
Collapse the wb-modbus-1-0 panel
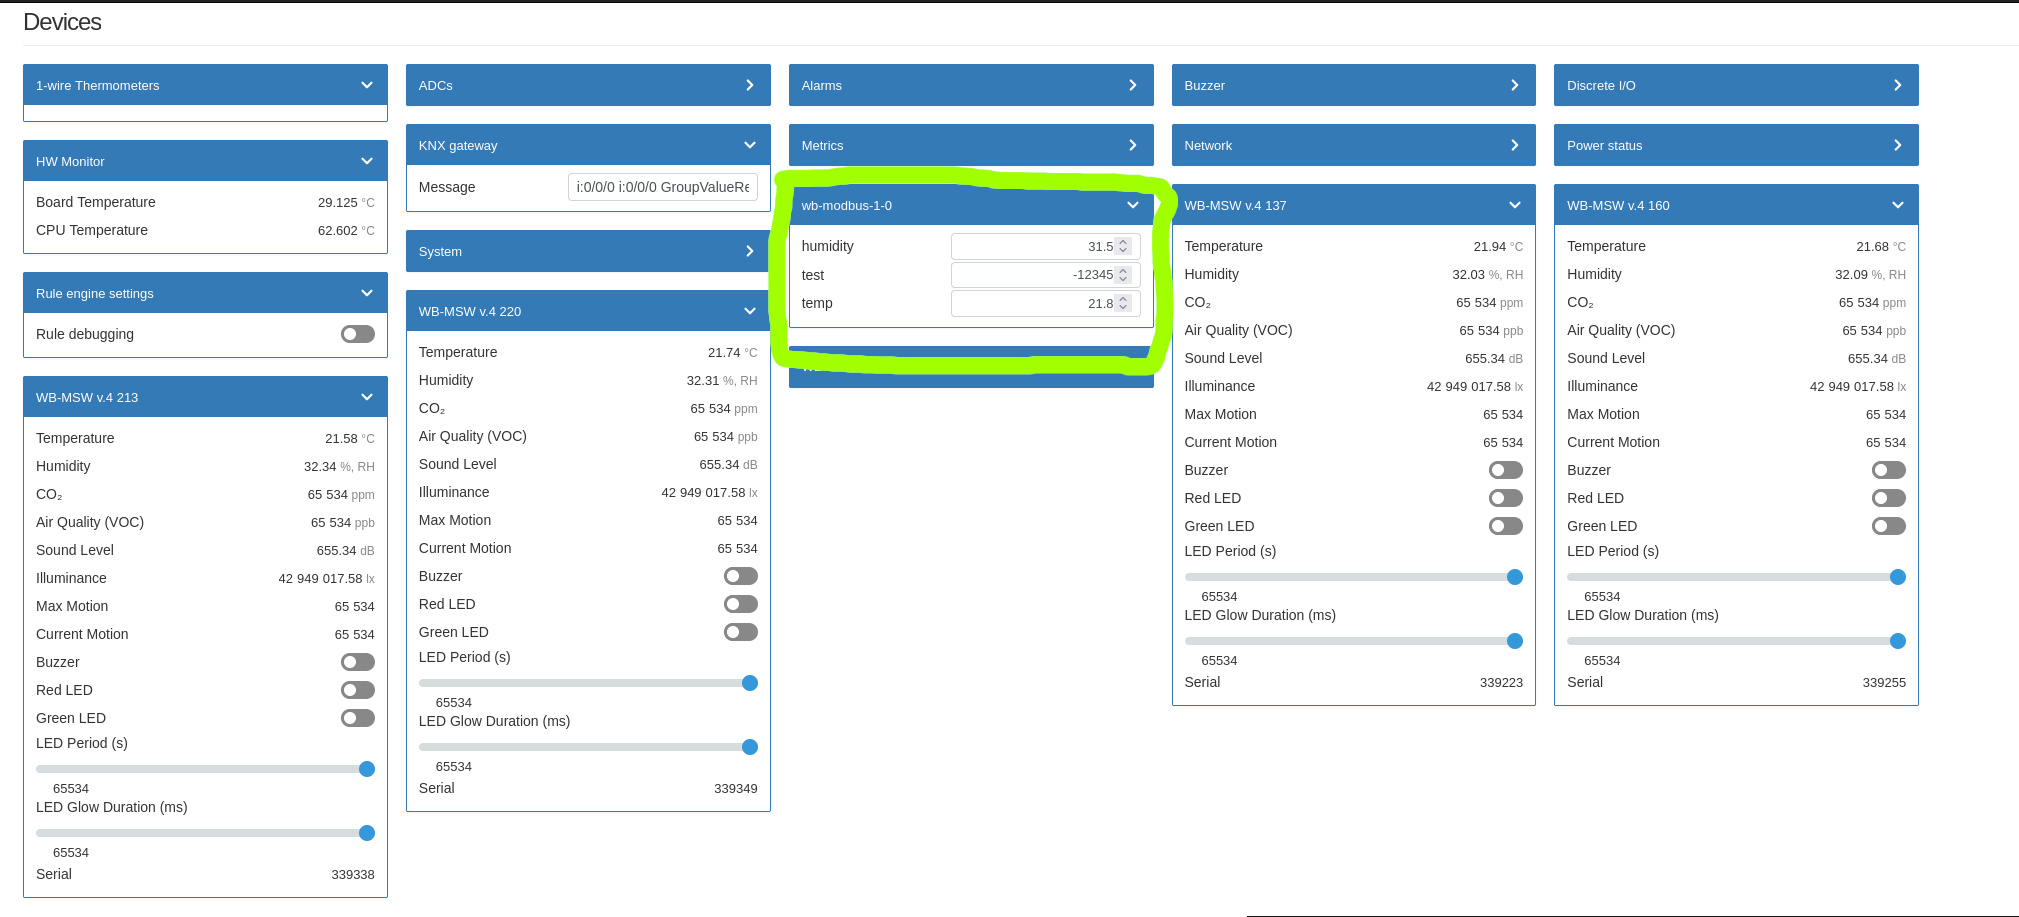coord(1132,206)
